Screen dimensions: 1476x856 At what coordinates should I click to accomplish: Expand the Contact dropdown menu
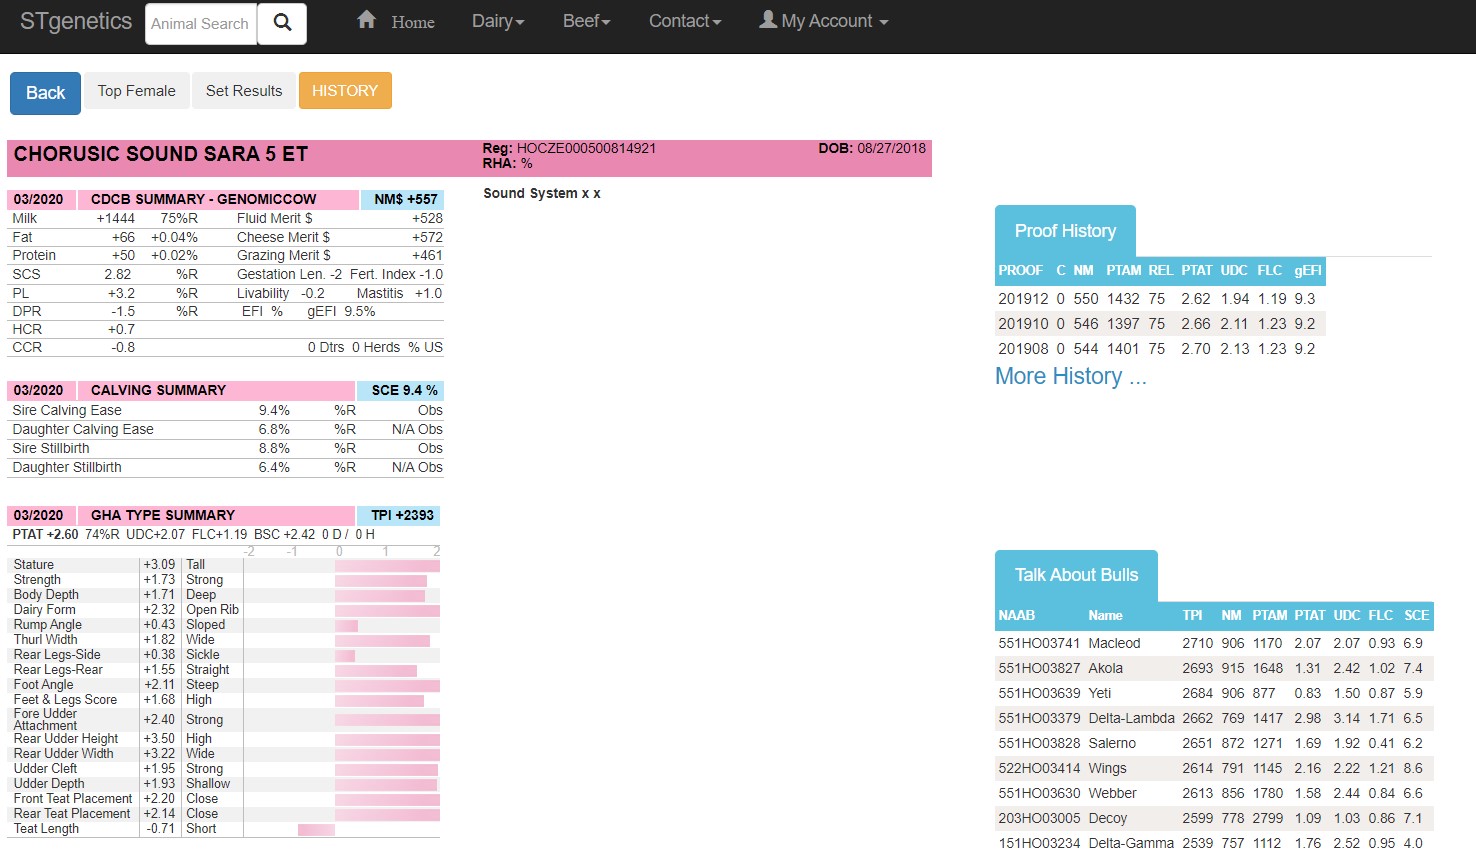pos(685,21)
